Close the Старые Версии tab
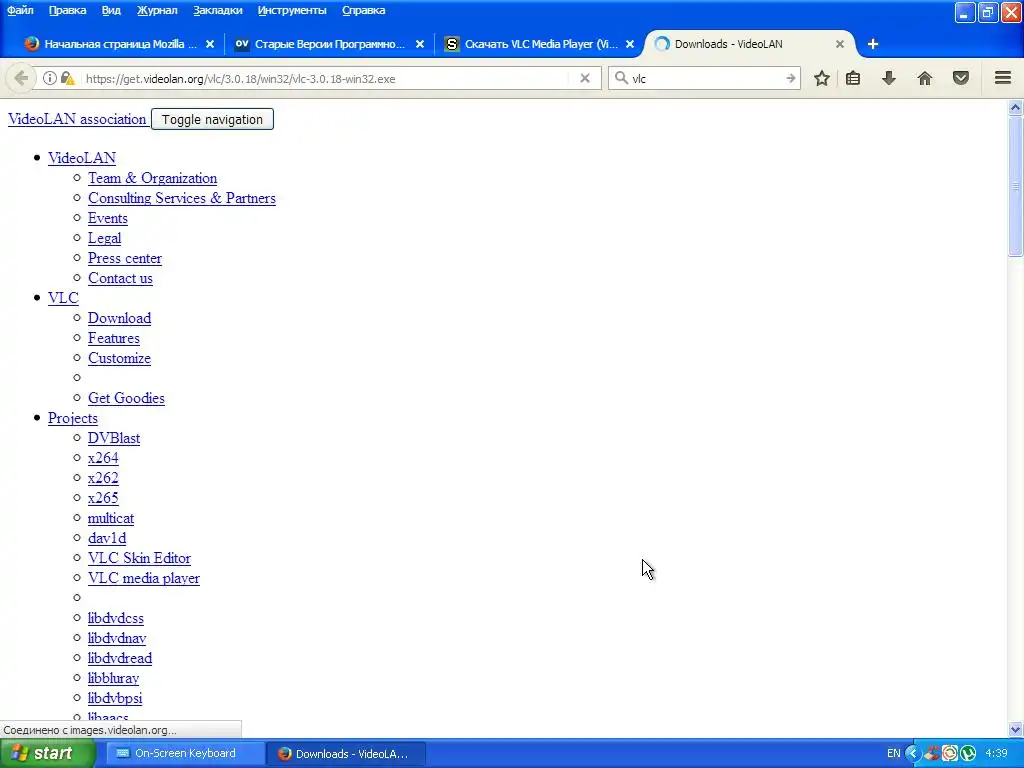 click(420, 44)
